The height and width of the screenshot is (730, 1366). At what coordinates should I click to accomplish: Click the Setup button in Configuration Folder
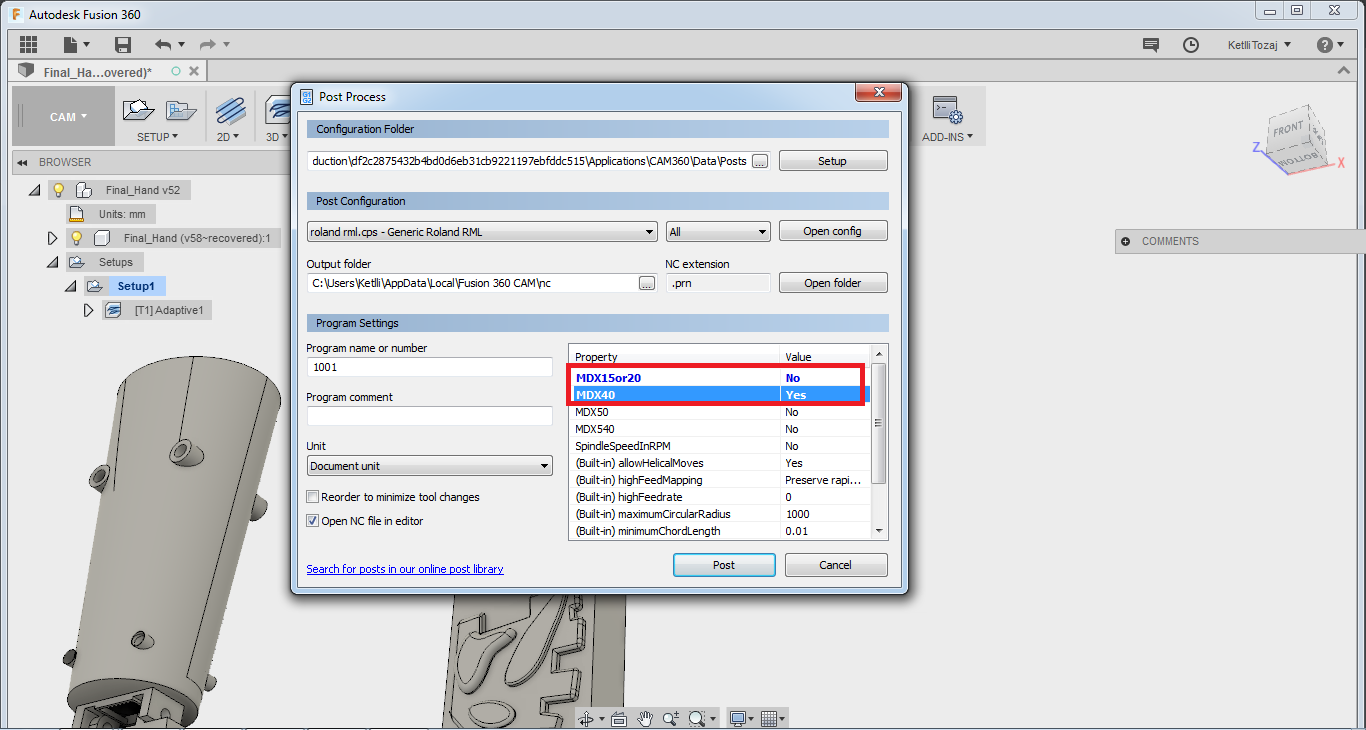point(832,161)
